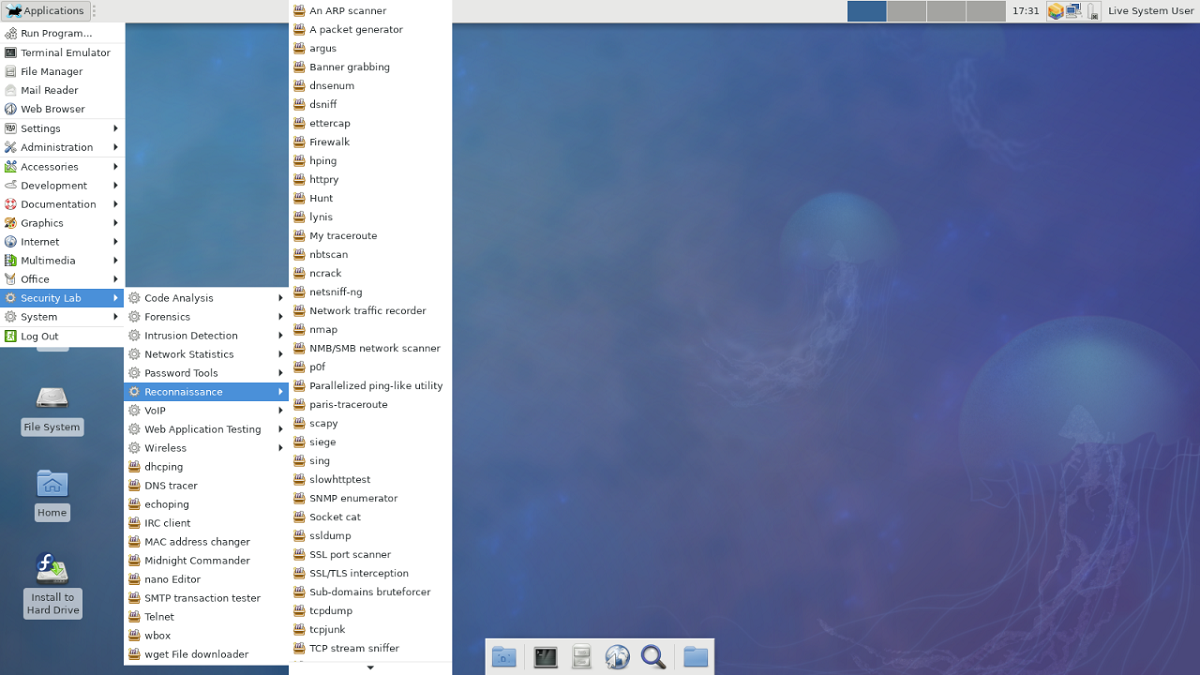Click the network connection tray icon

pyautogui.click(x=1074, y=11)
